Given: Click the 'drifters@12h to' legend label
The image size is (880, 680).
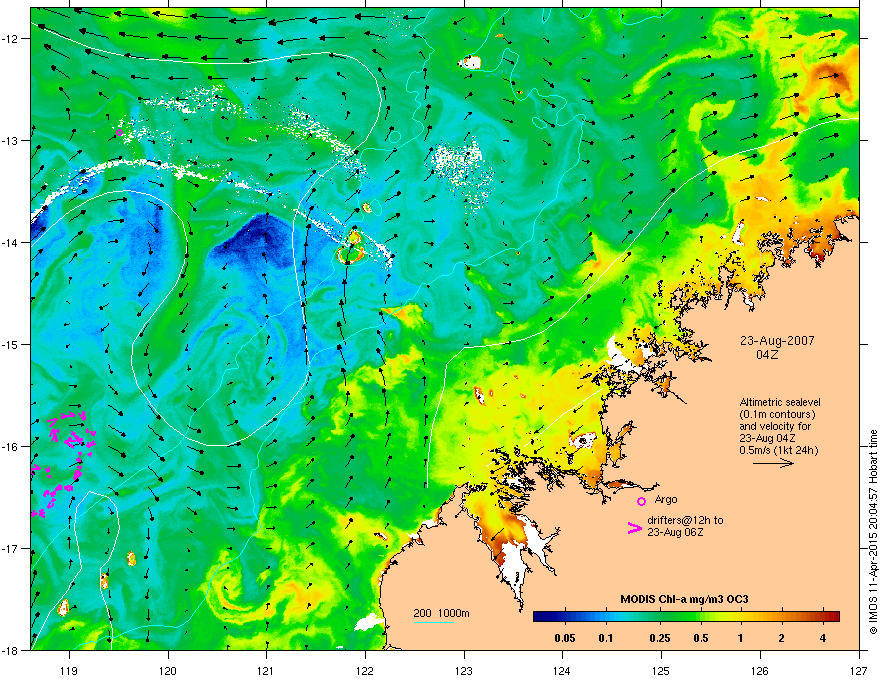Looking at the screenshot, I should 685,520.
